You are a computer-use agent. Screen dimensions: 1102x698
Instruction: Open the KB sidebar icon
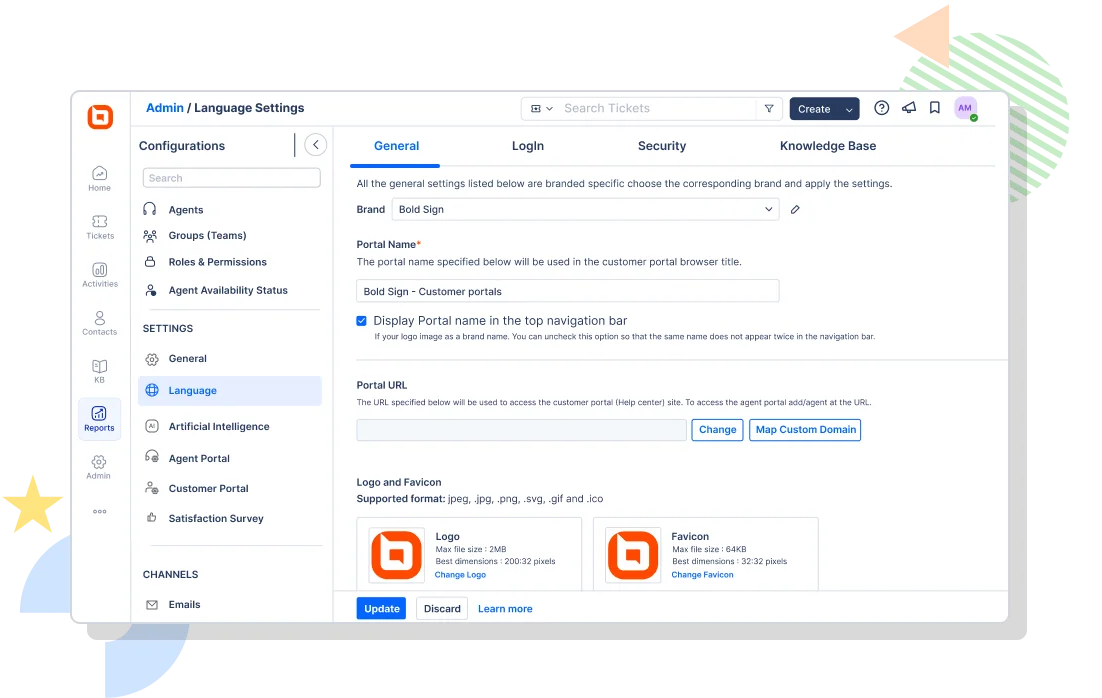(x=100, y=370)
